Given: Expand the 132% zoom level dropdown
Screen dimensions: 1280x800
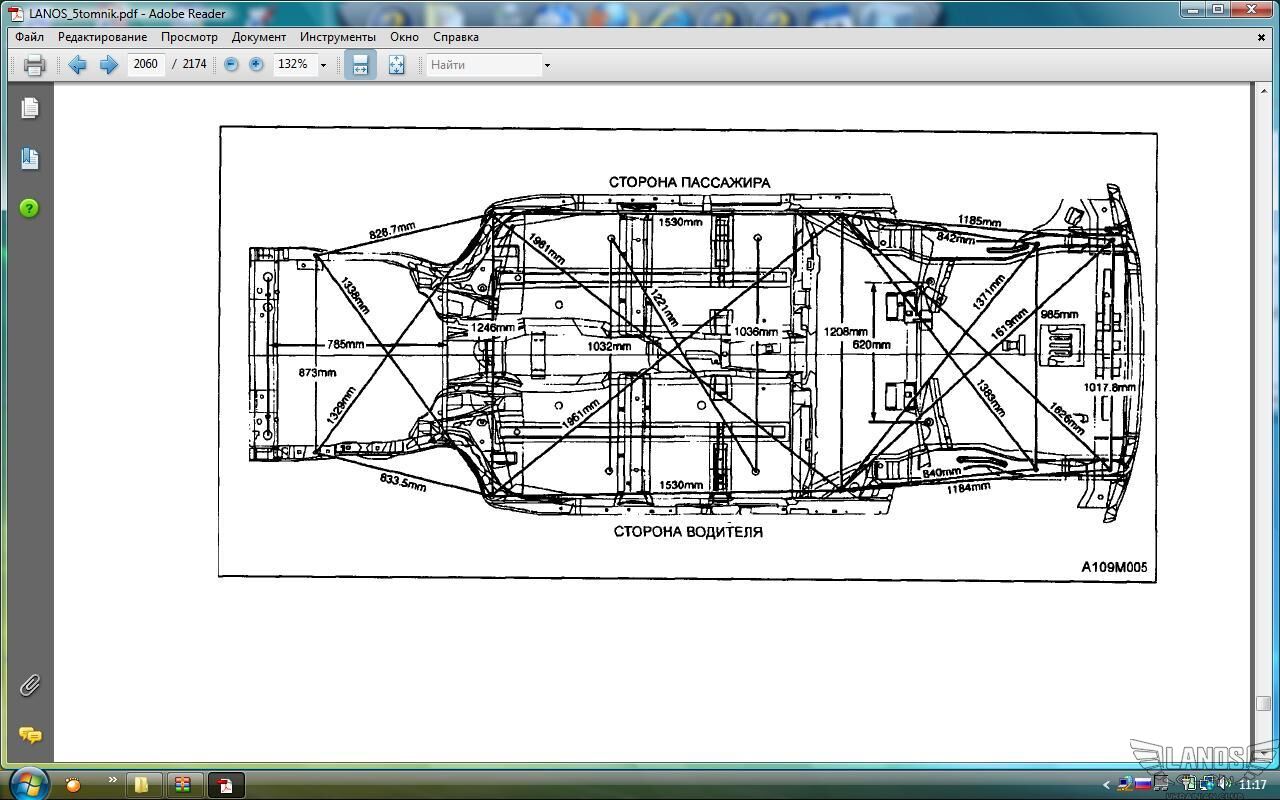Looking at the screenshot, I should click(x=323, y=65).
